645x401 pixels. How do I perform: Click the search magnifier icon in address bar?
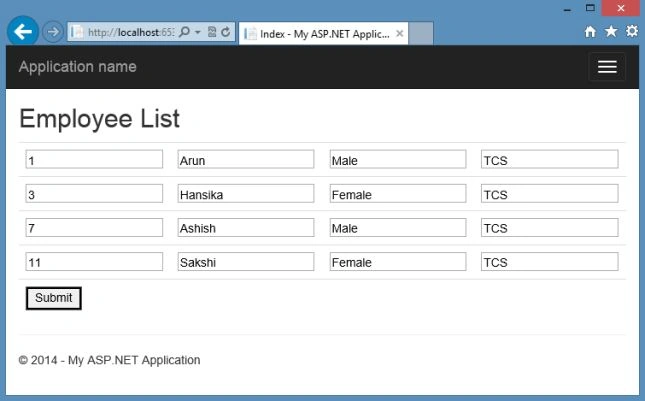tap(185, 32)
